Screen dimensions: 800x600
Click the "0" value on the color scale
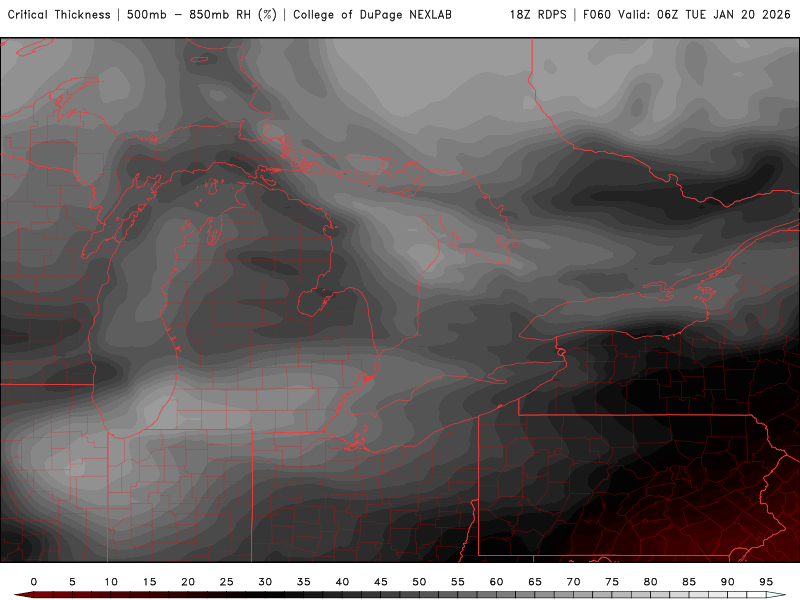tap(34, 582)
